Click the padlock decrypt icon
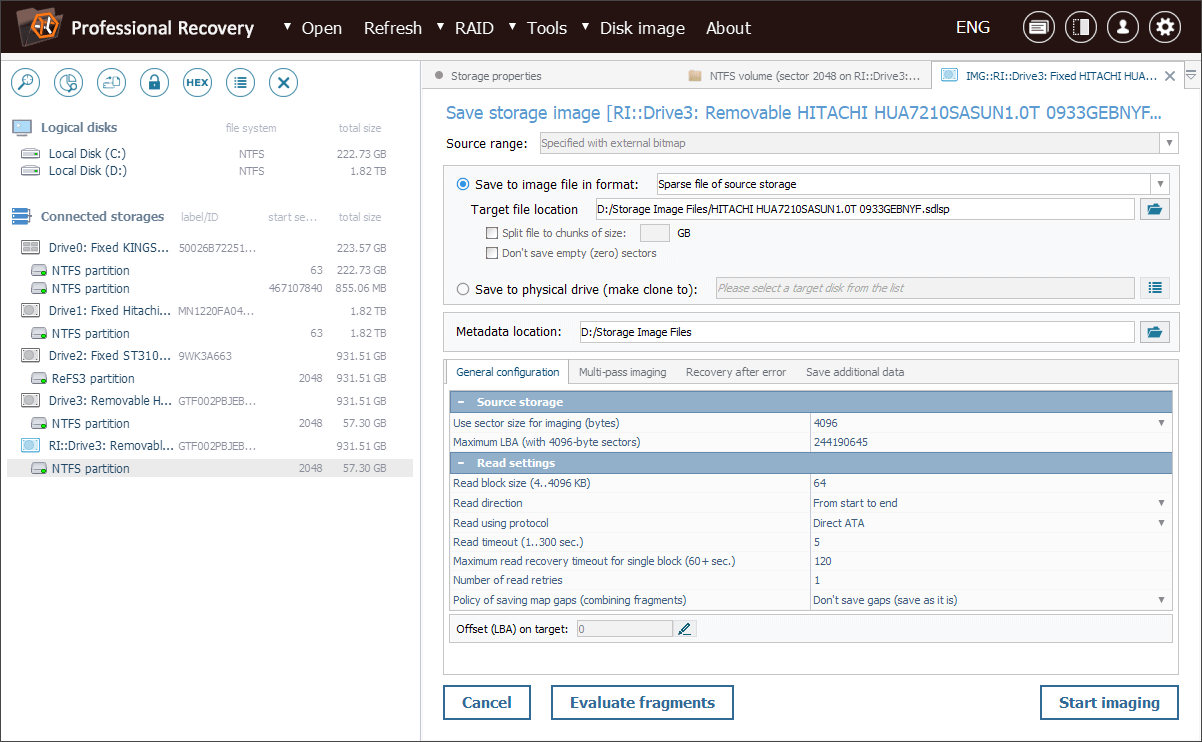Image resolution: width=1202 pixels, height=742 pixels. [154, 83]
